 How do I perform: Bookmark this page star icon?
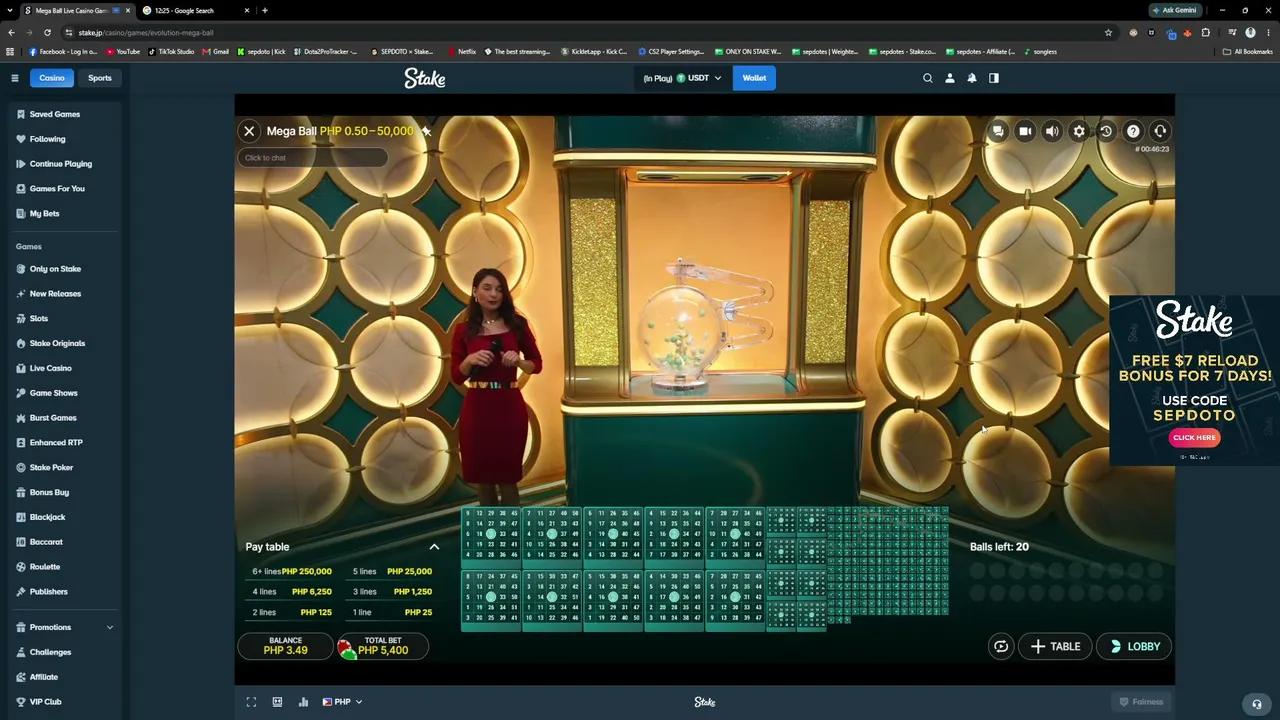(x=1108, y=32)
